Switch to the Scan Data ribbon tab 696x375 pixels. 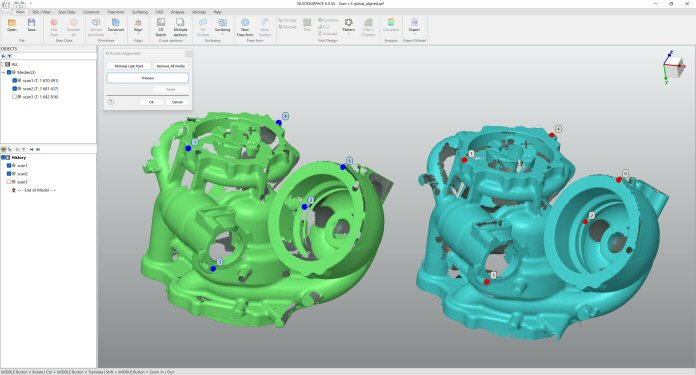coord(67,12)
